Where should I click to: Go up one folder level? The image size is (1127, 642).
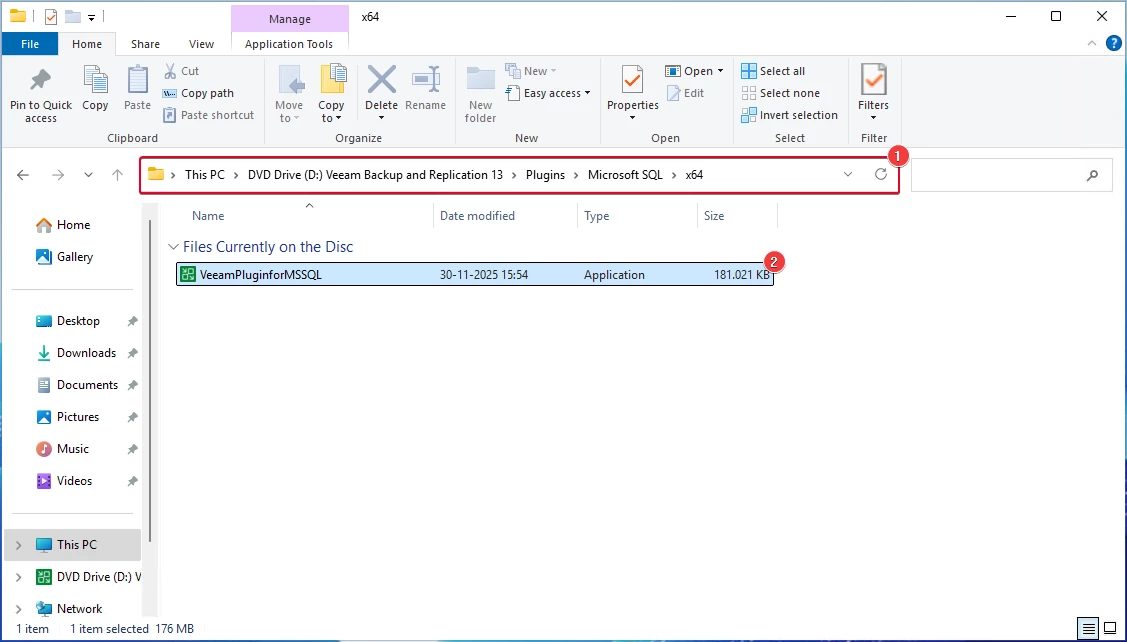click(118, 175)
